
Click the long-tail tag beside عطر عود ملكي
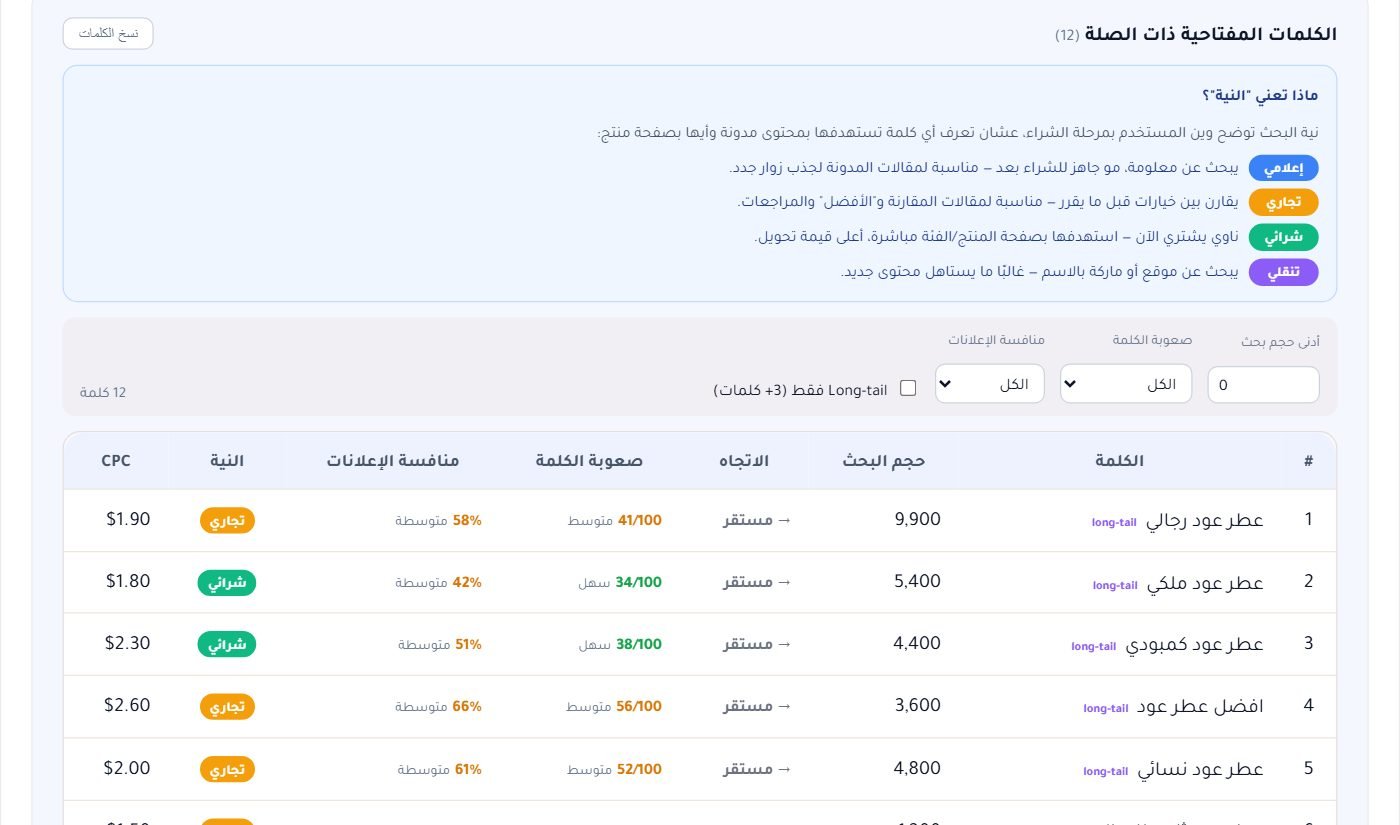pyautogui.click(x=1115, y=585)
